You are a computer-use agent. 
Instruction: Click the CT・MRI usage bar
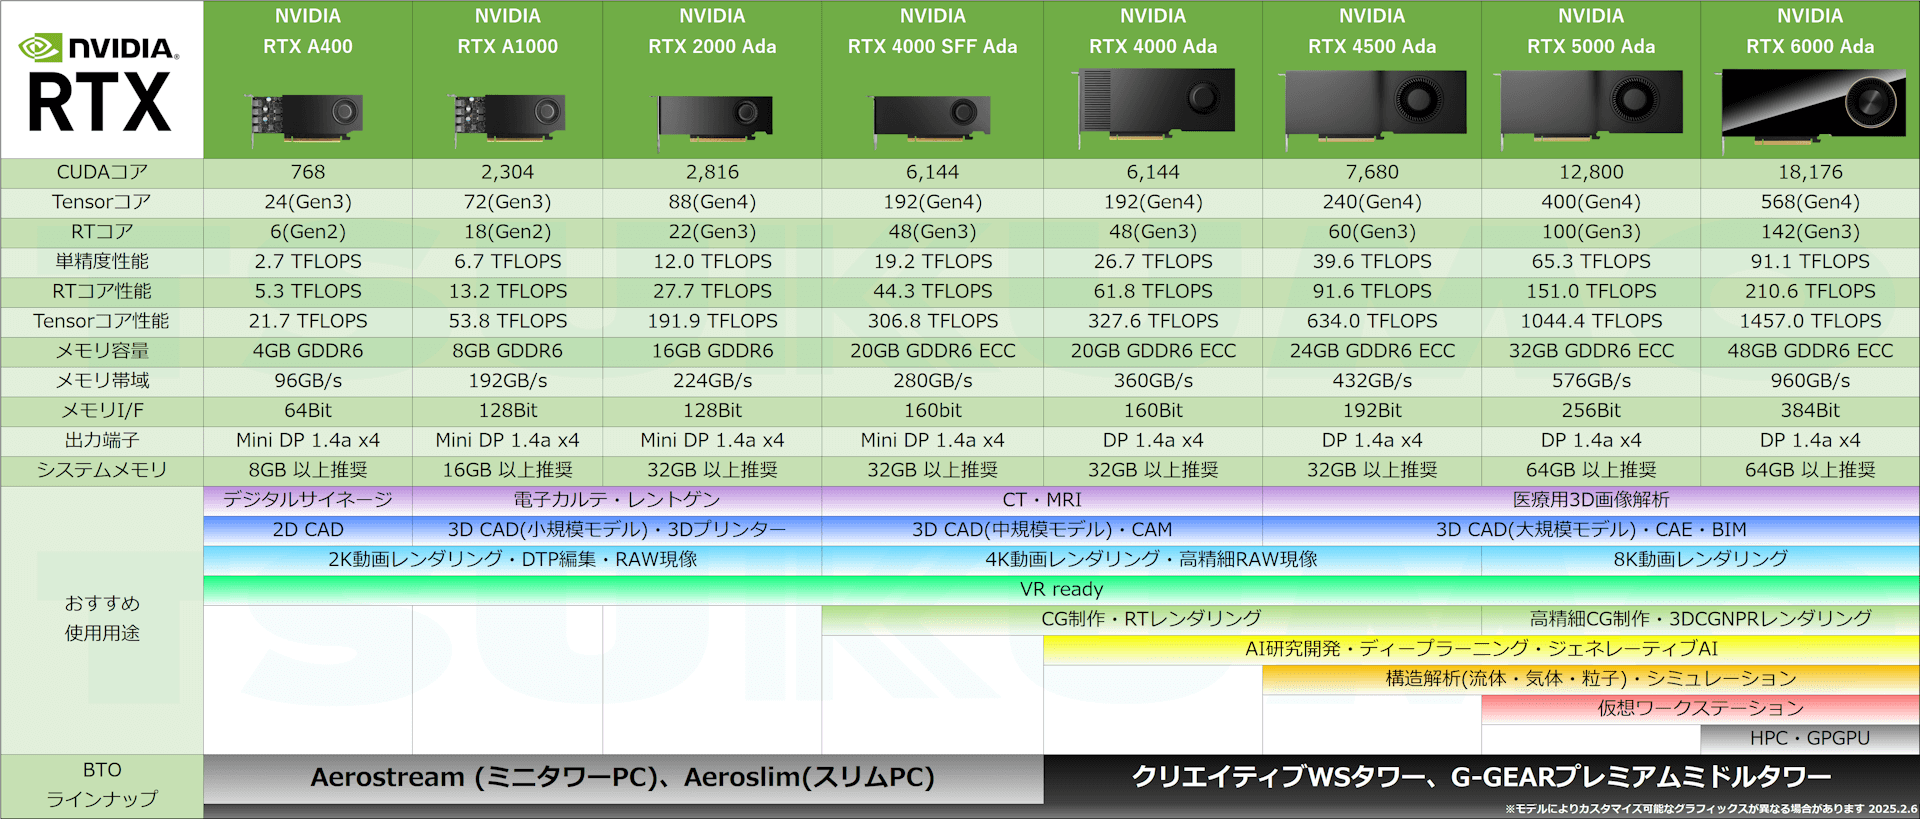(x=1042, y=501)
